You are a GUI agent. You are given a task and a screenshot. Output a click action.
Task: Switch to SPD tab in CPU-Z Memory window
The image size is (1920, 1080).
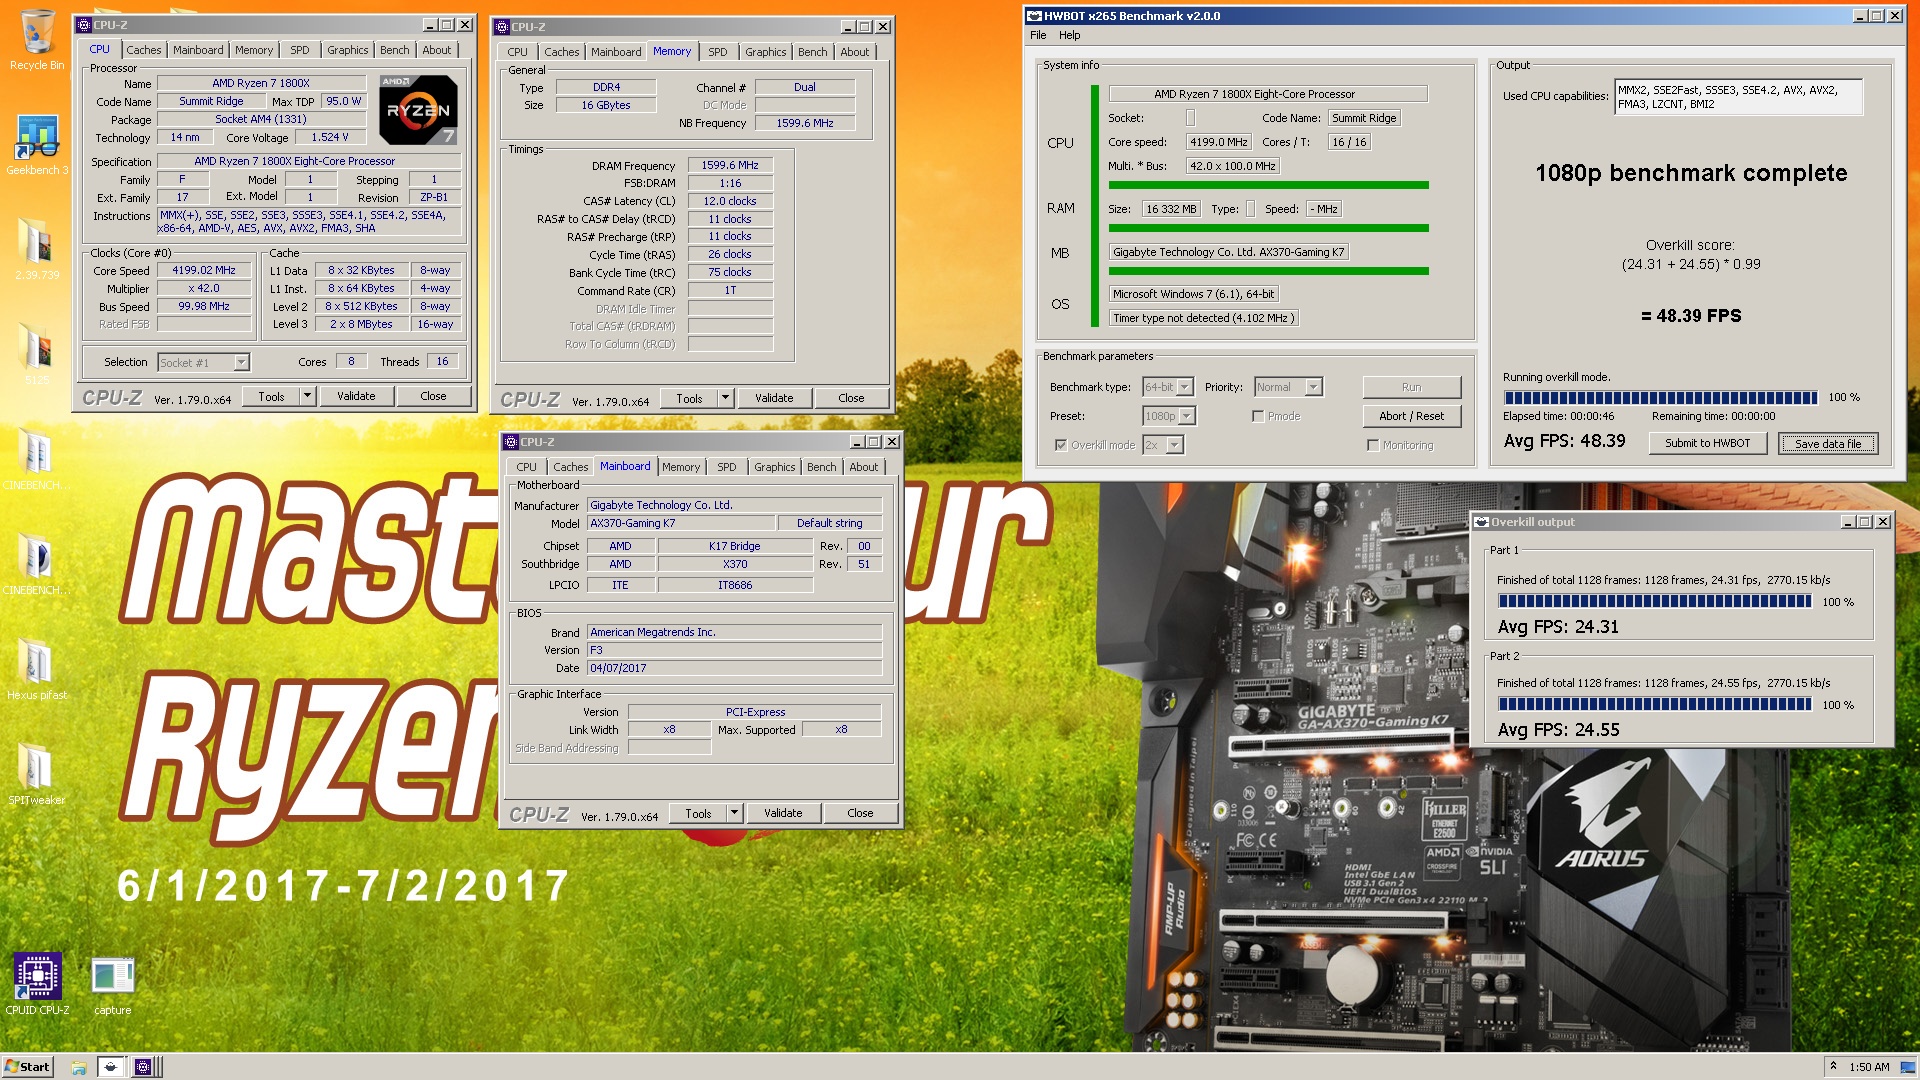coord(718,52)
